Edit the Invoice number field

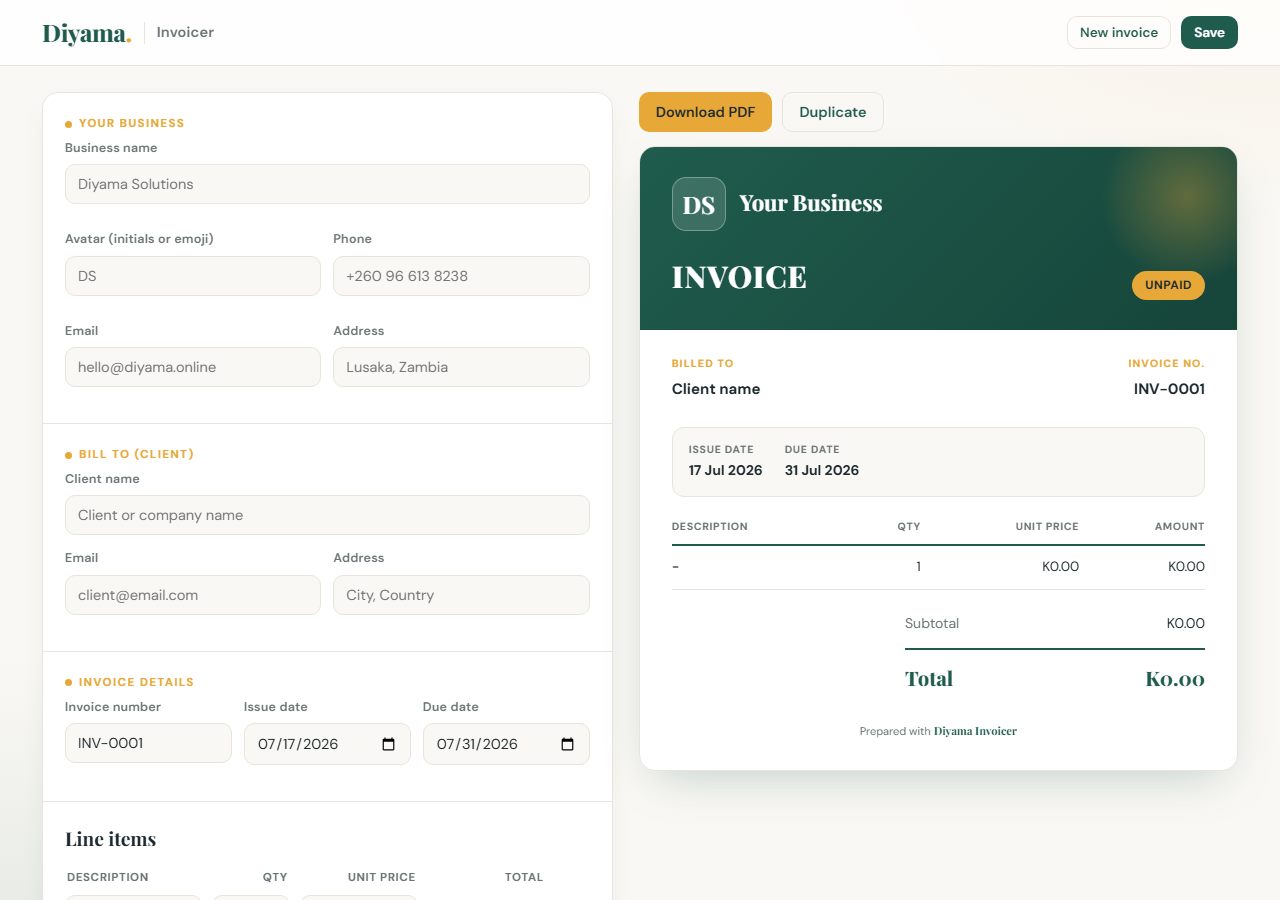click(148, 743)
